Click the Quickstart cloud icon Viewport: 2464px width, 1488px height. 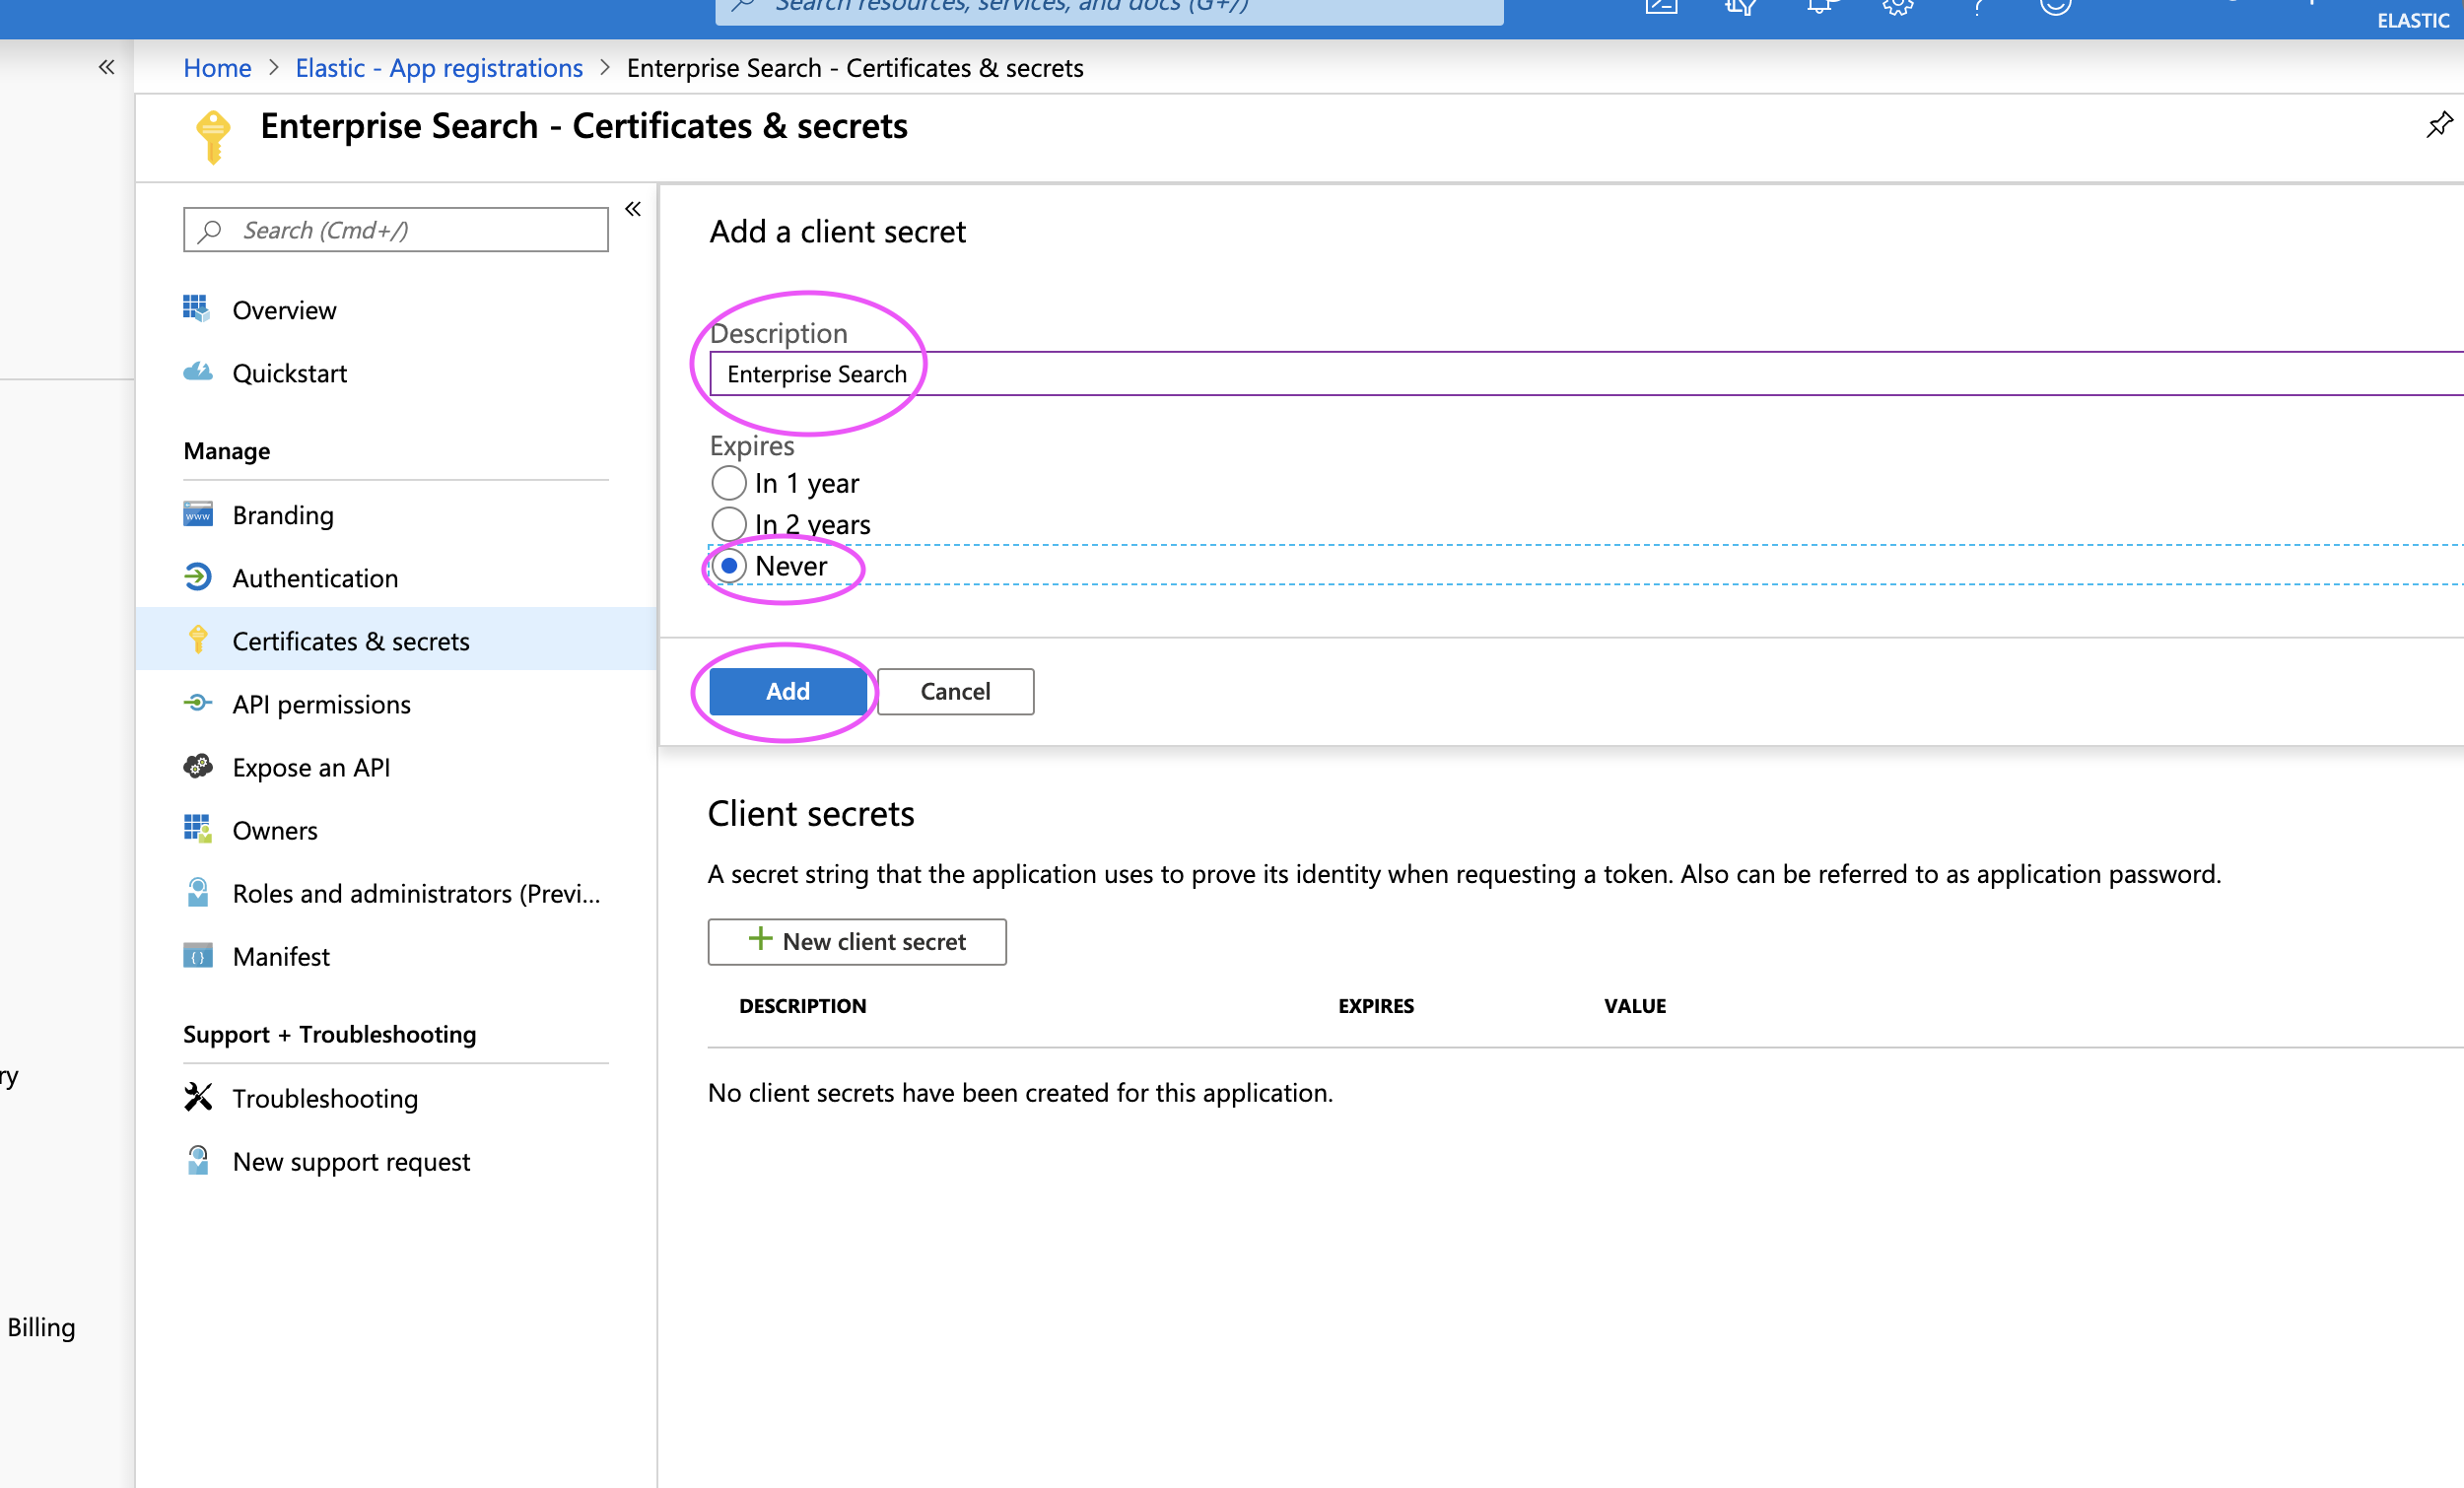point(197,372)
